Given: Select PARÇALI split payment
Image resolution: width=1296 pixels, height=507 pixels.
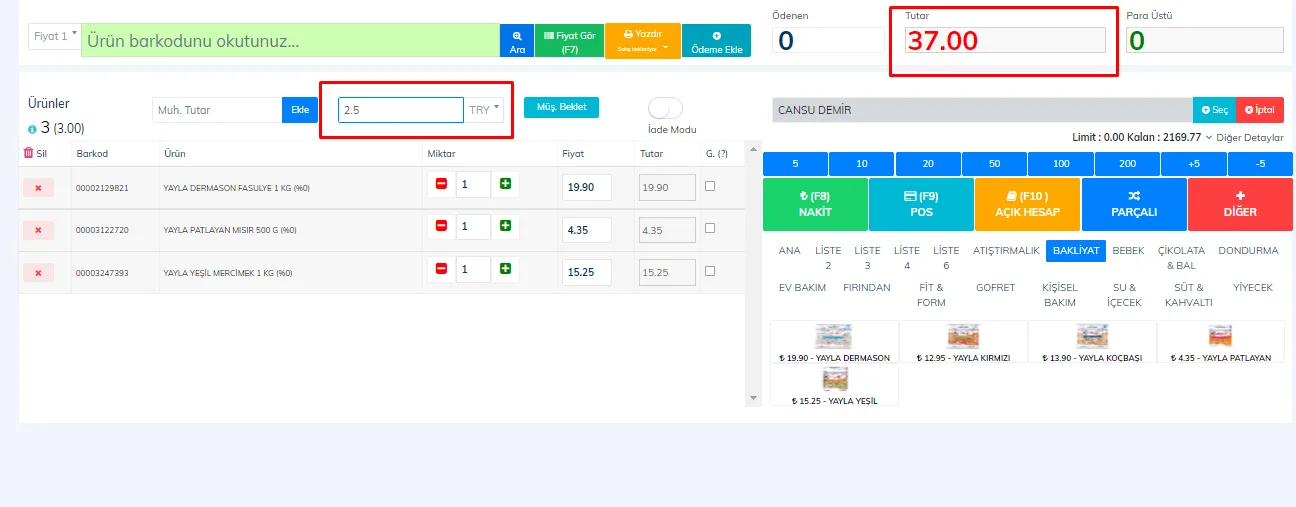Looking at the screenshot, I should coord(1134,205).
